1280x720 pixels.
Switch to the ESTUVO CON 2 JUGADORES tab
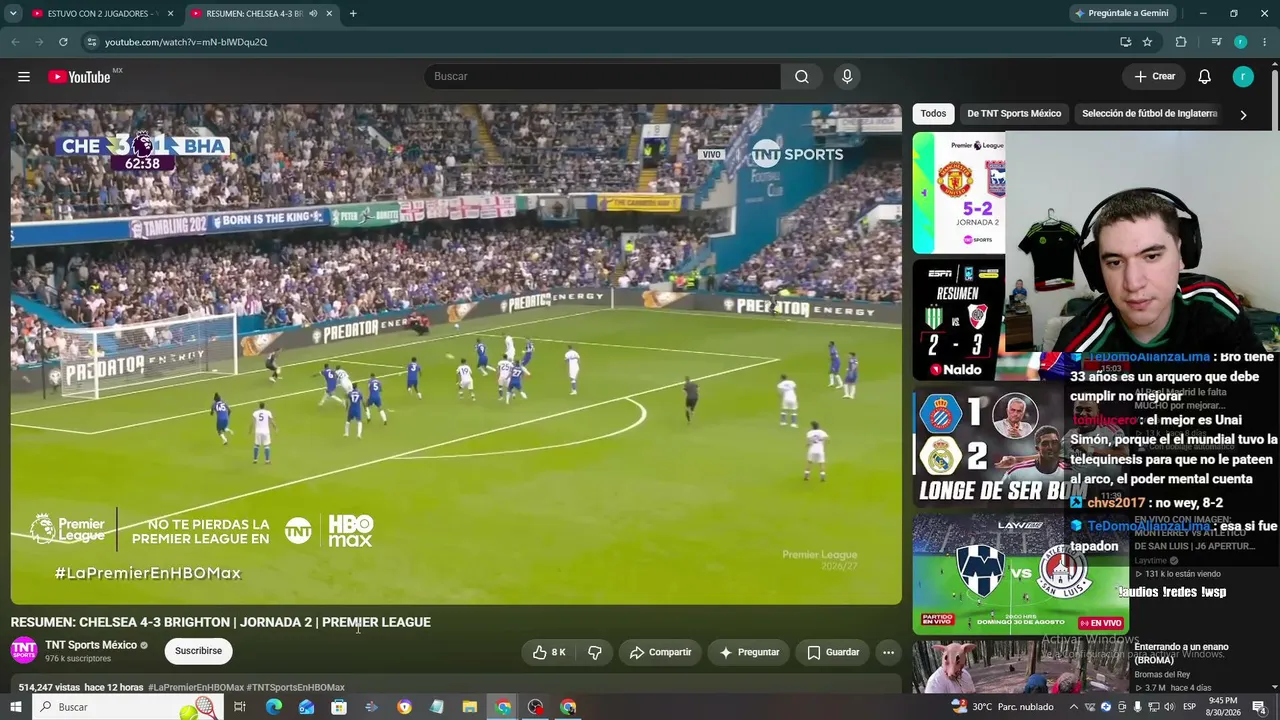[x=102, y=14]
